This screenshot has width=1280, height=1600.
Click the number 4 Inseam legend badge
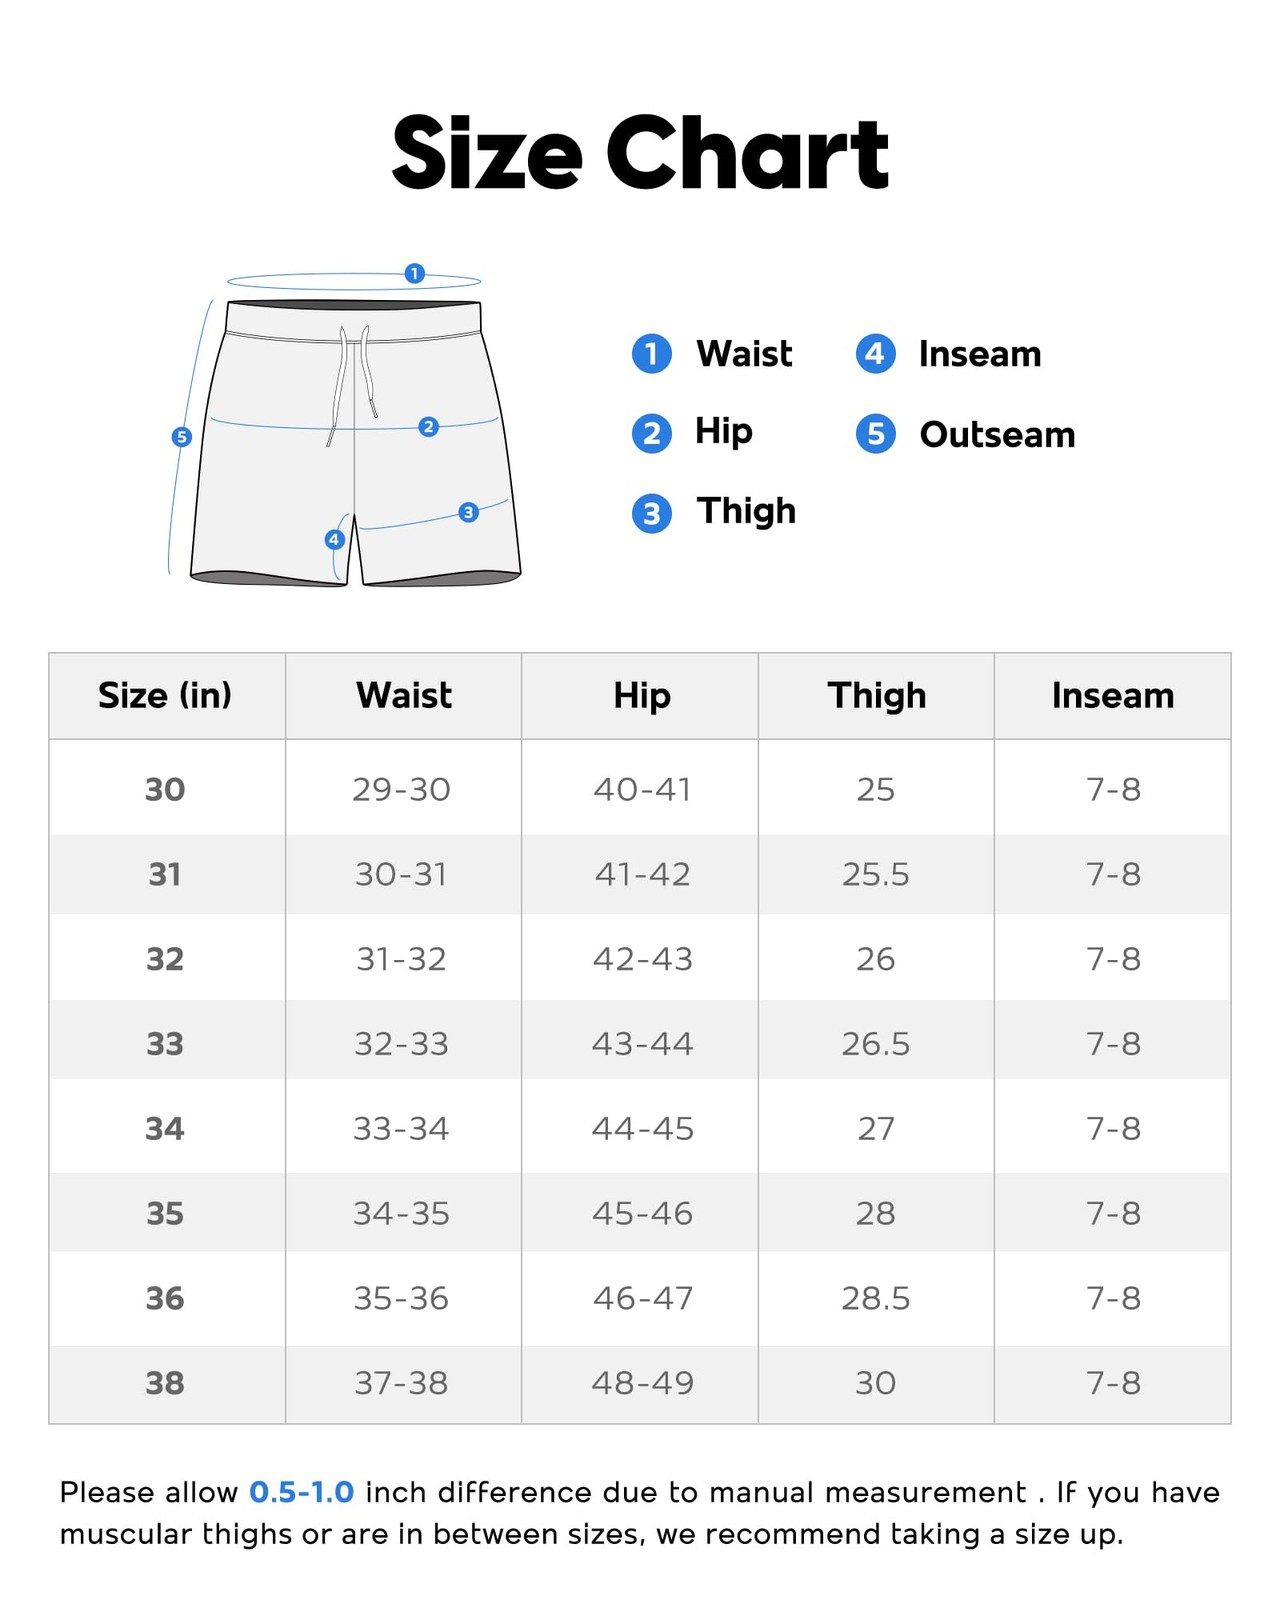(x=875, y=354)
